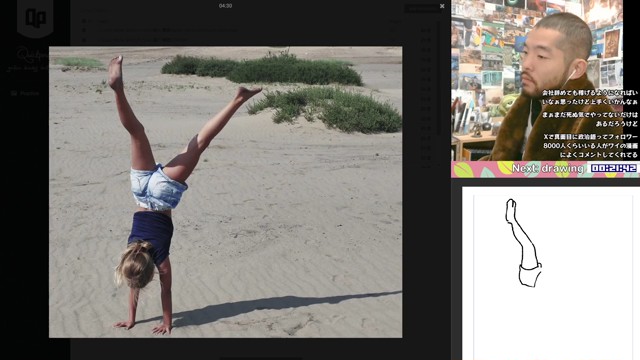Viewport: 640px width, 360px height.
Task: Click the Next drawing banner label
Action: (x=548, y=168)
